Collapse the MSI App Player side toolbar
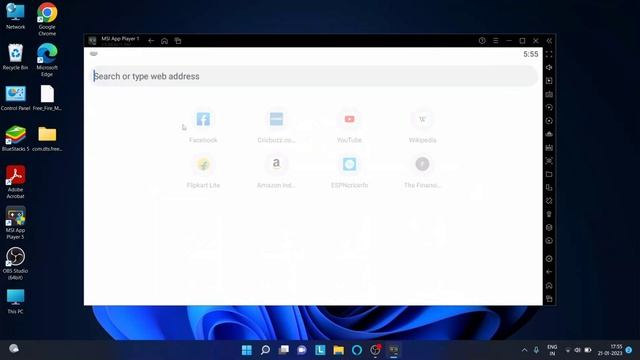640x360 pixels. pyautogui.click(x=549, y=41)
